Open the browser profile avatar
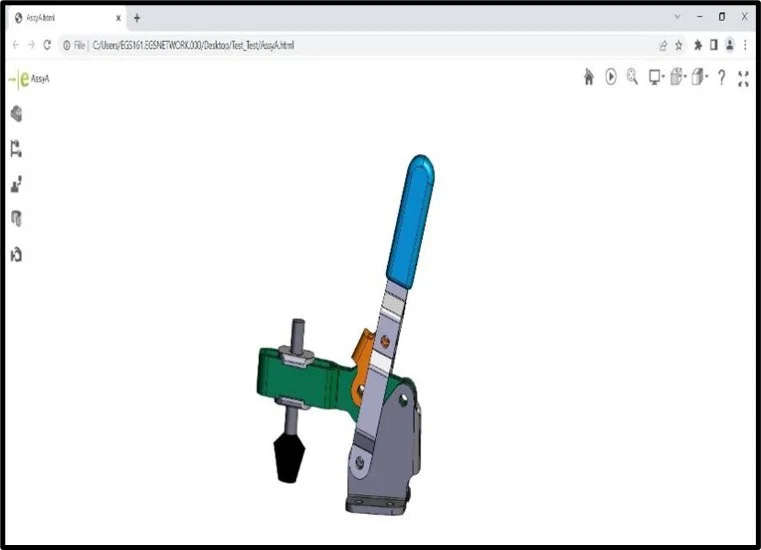761x550 pixels. 729,45
